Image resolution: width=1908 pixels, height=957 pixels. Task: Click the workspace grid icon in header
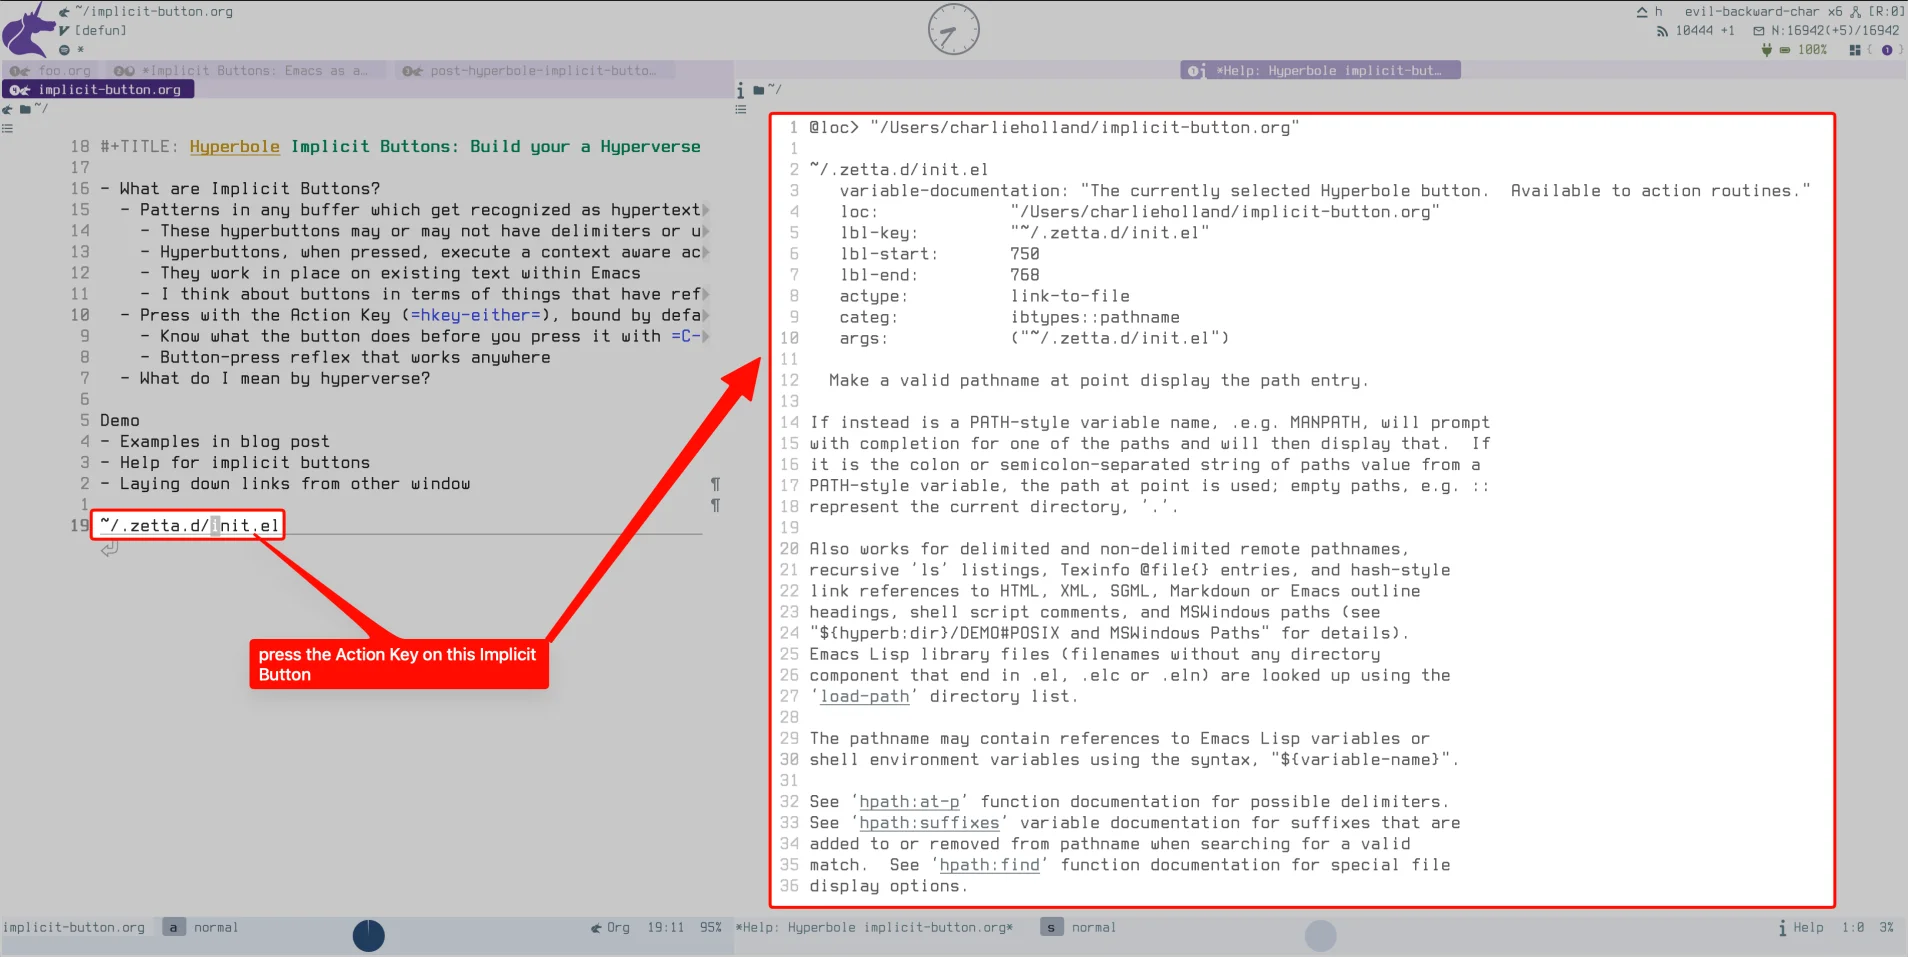[x=1855, y=50]
